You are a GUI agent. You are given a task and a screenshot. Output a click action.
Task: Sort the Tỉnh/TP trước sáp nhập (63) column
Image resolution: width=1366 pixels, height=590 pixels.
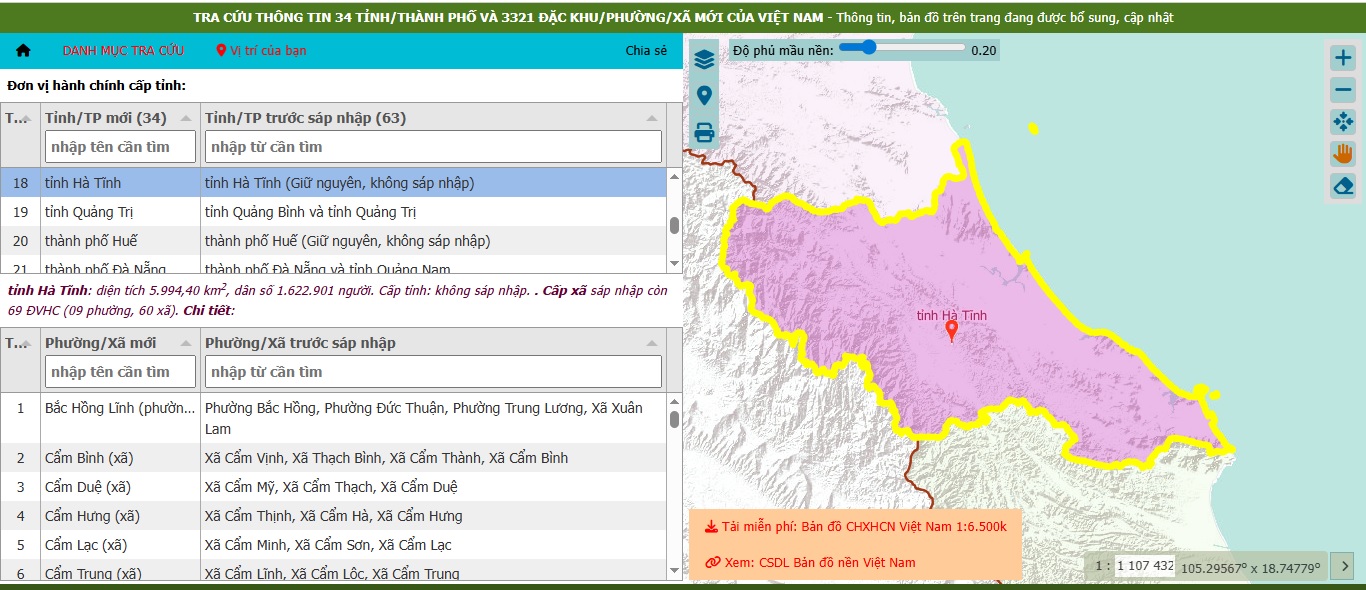click(650, 118)
